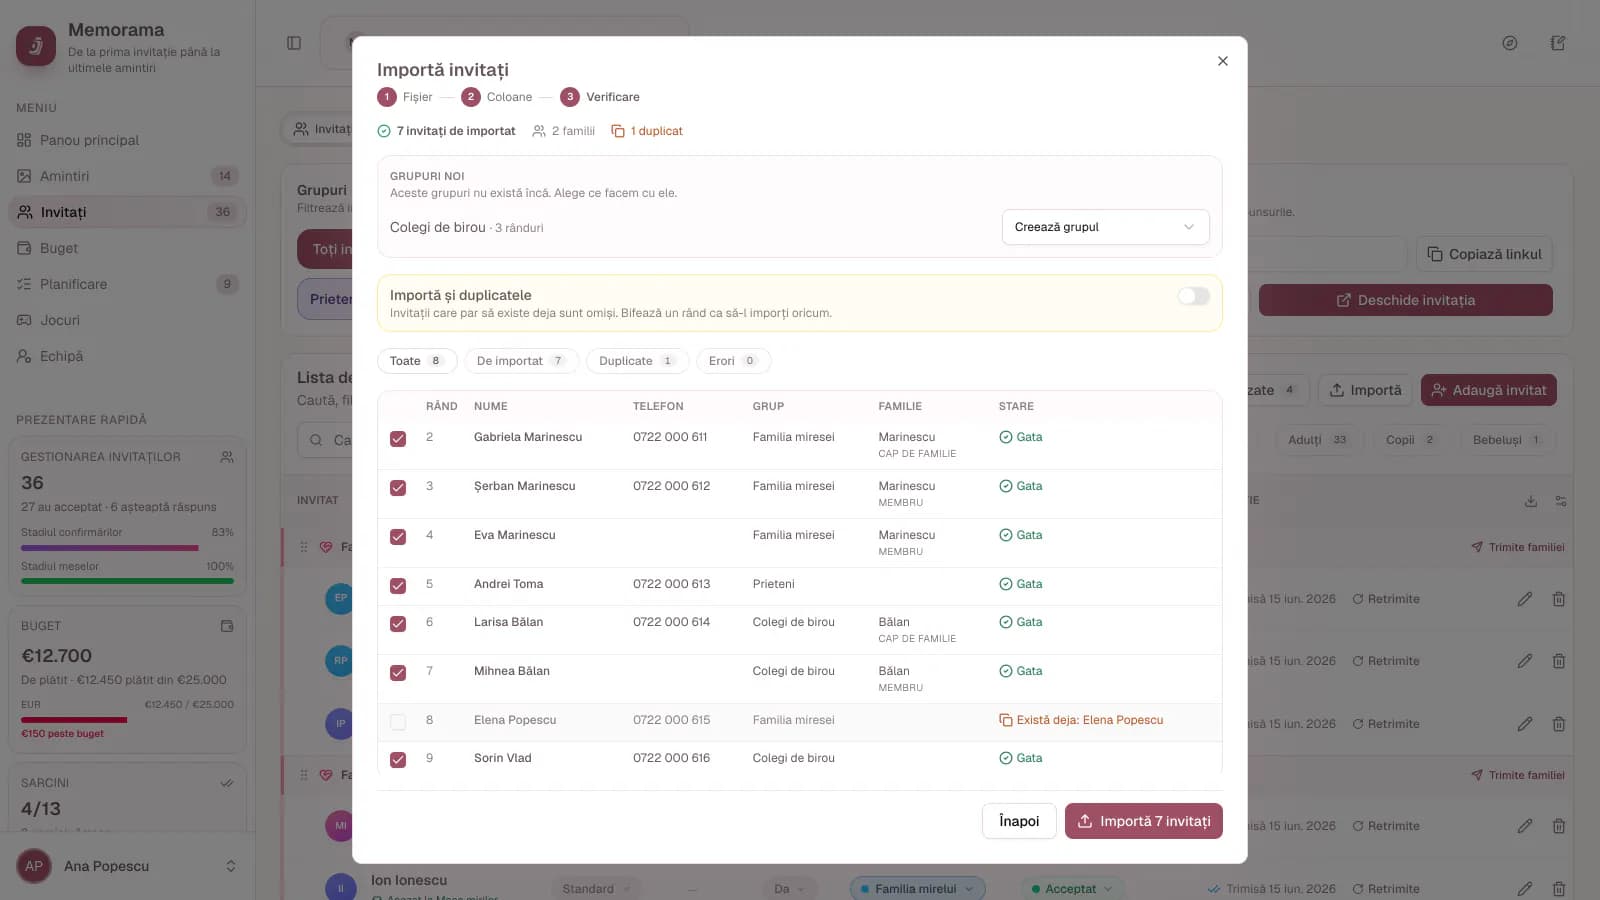
Task: Click the Memorama logo icon
Action: [x=36, y=46]
